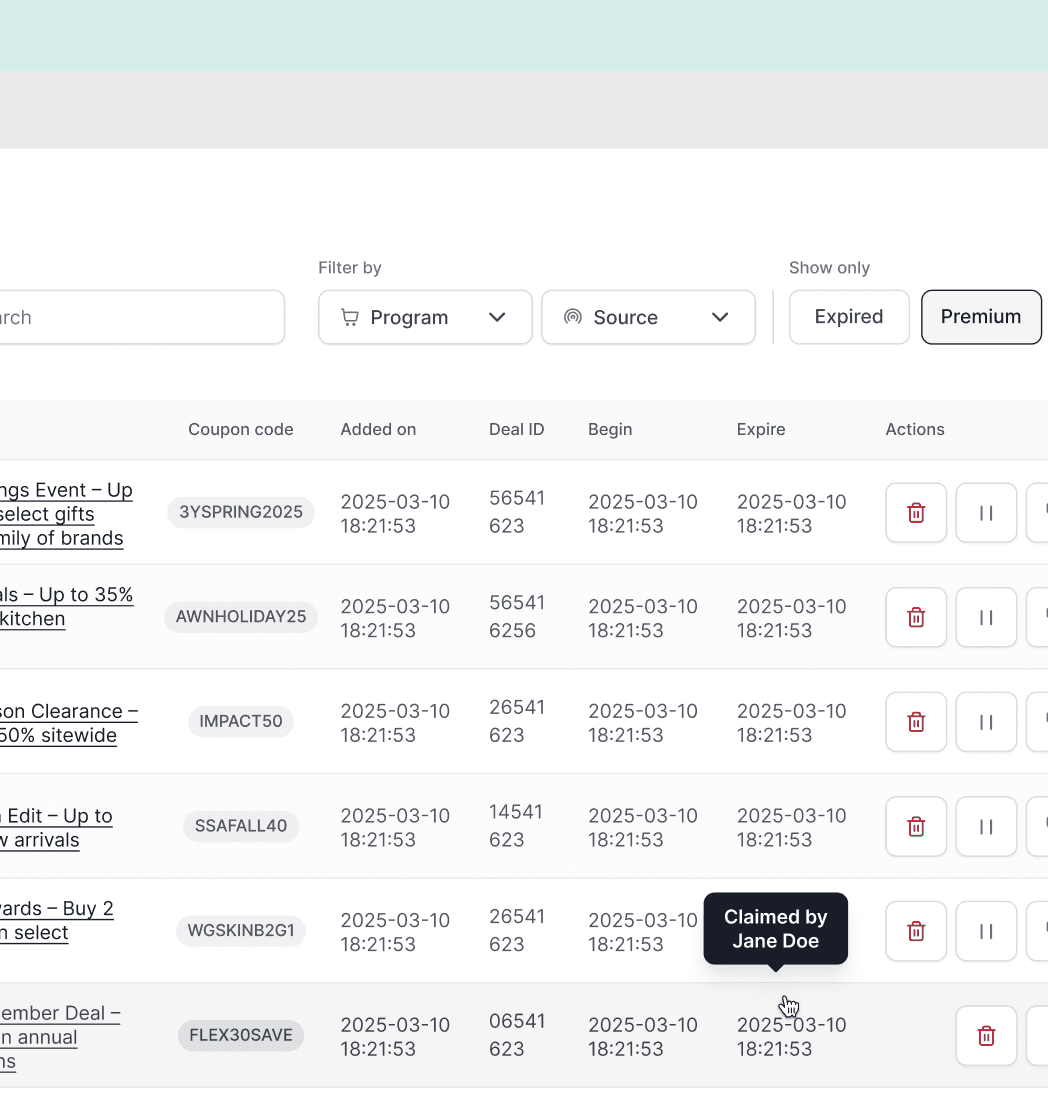The image size is (1048, 1110).
Task: Expand Source filter chevron
Action: (x=720, y=317)
